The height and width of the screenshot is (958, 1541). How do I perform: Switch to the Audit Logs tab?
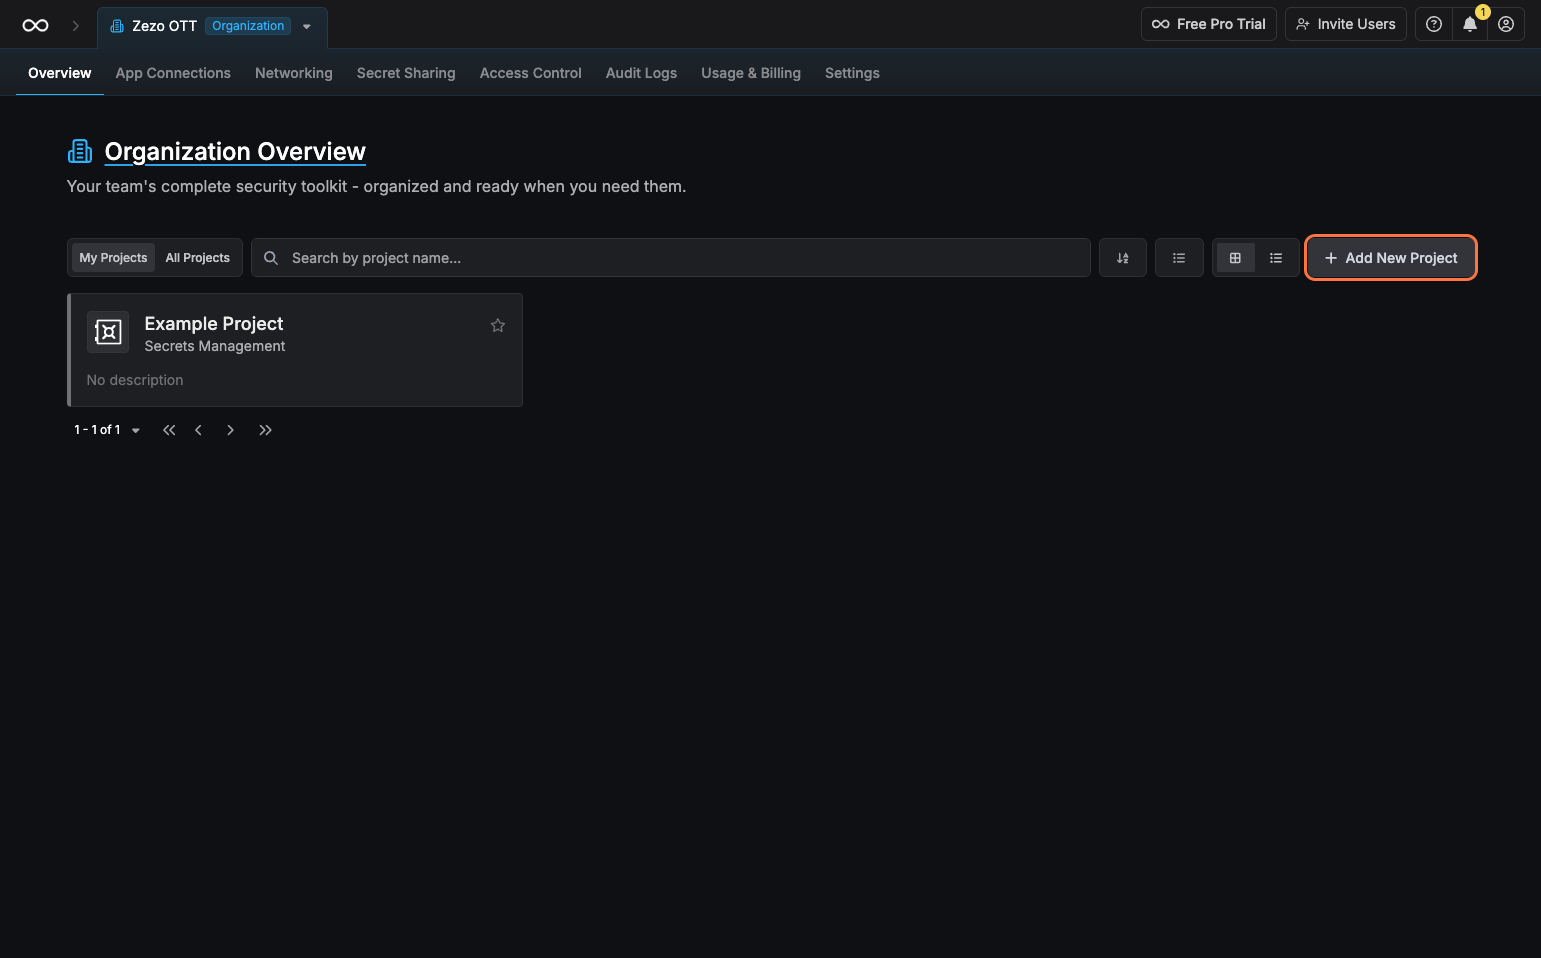click(641, 73)
